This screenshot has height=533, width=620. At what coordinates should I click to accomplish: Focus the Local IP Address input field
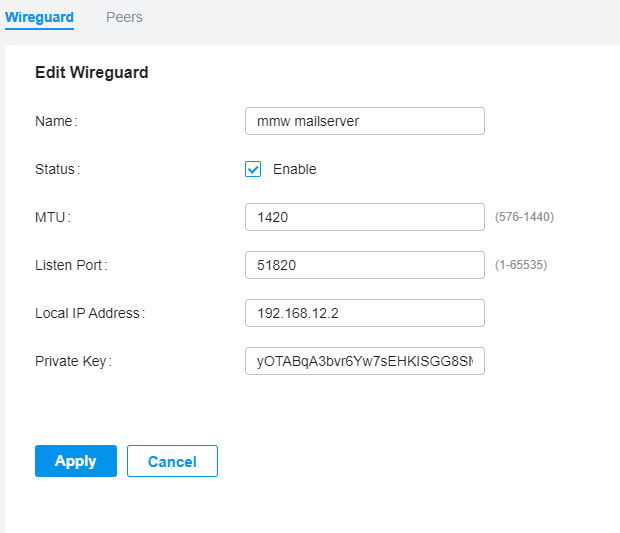[x=364, y=313]
